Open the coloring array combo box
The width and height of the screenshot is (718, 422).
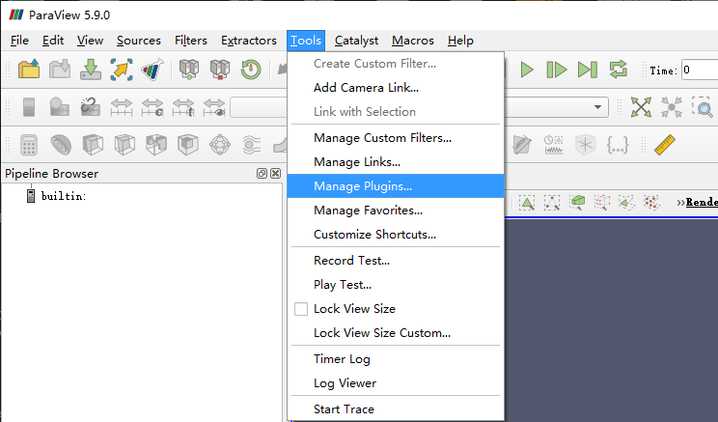[259, 108]
